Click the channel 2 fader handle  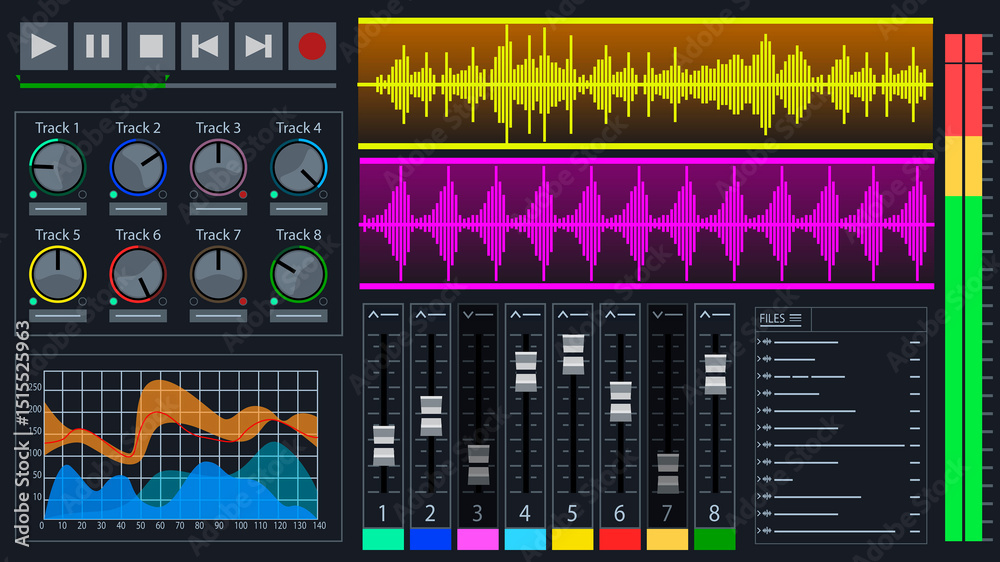coord(431,416)
